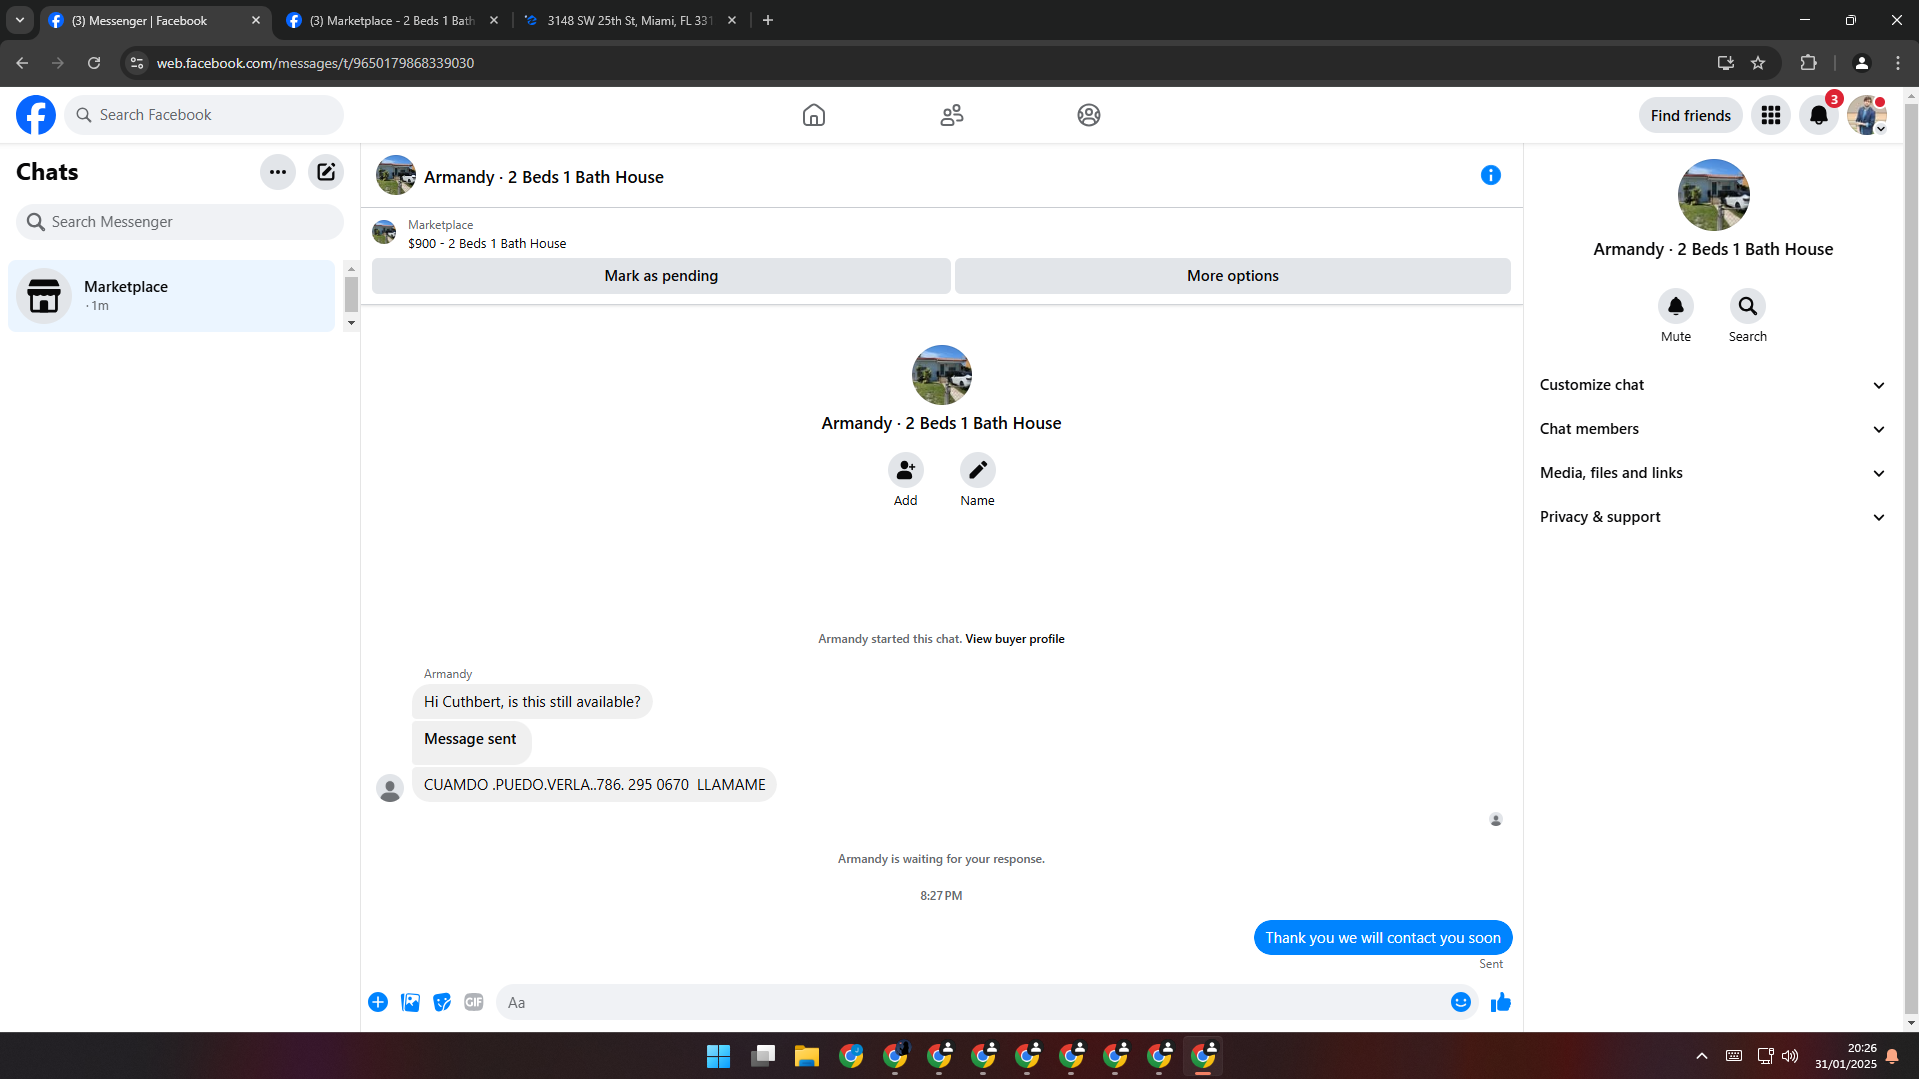
Task: Start a new message with compose icon
Action: coord(326,172)
